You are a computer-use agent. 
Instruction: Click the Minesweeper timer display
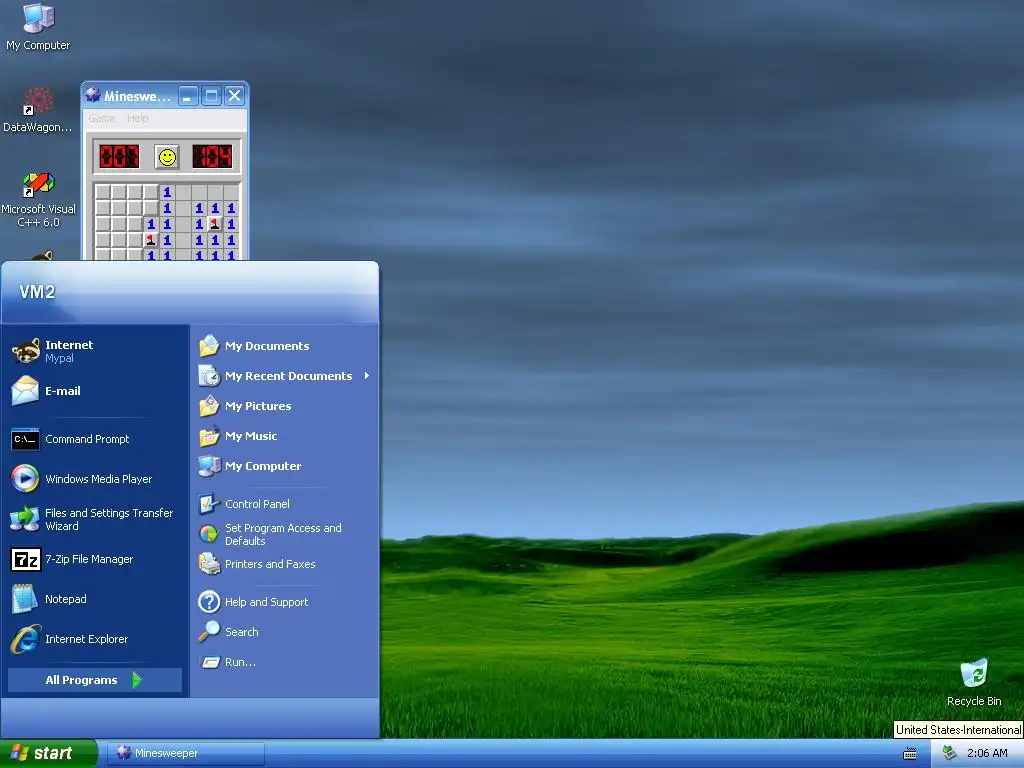[x=212, y=157]
